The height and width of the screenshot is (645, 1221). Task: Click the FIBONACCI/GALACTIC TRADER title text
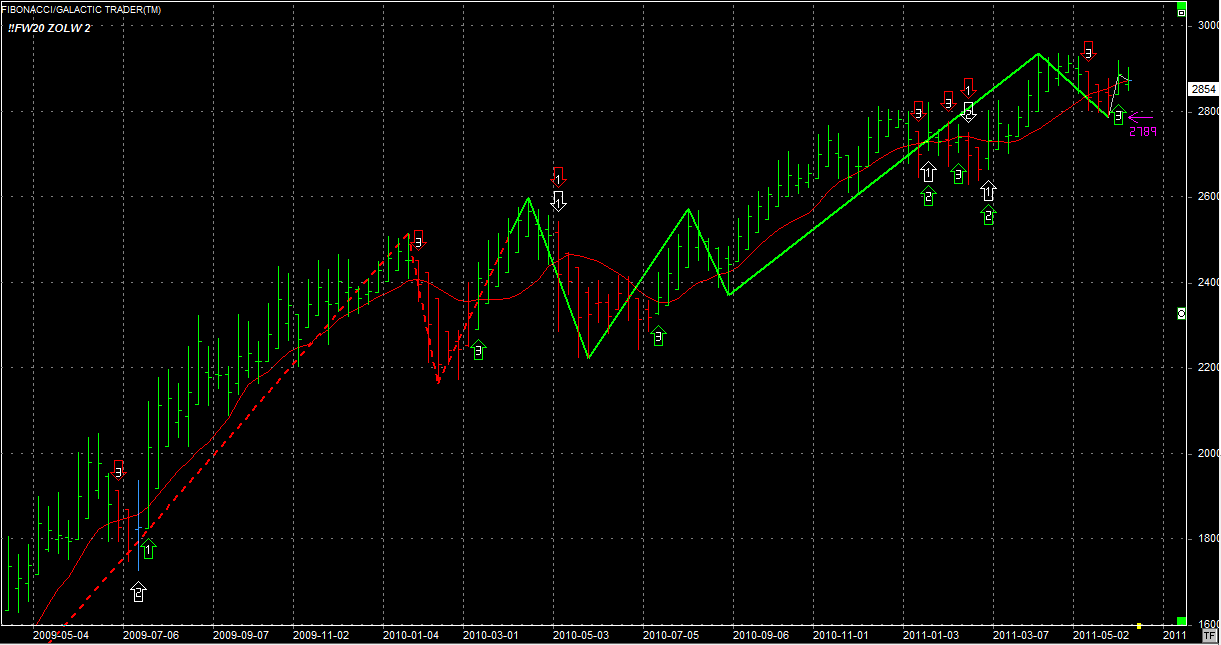(80, 9)
